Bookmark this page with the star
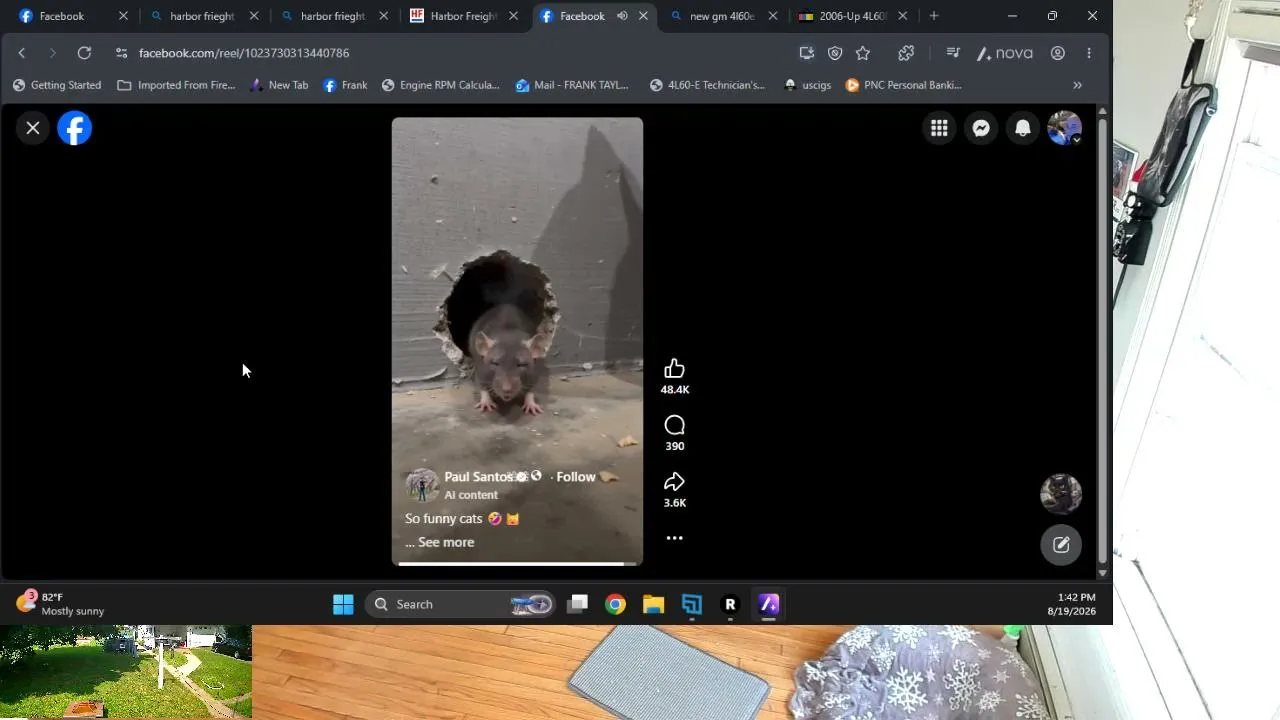This screenshot has width=1280, height=720. click(x=863, y=53)
